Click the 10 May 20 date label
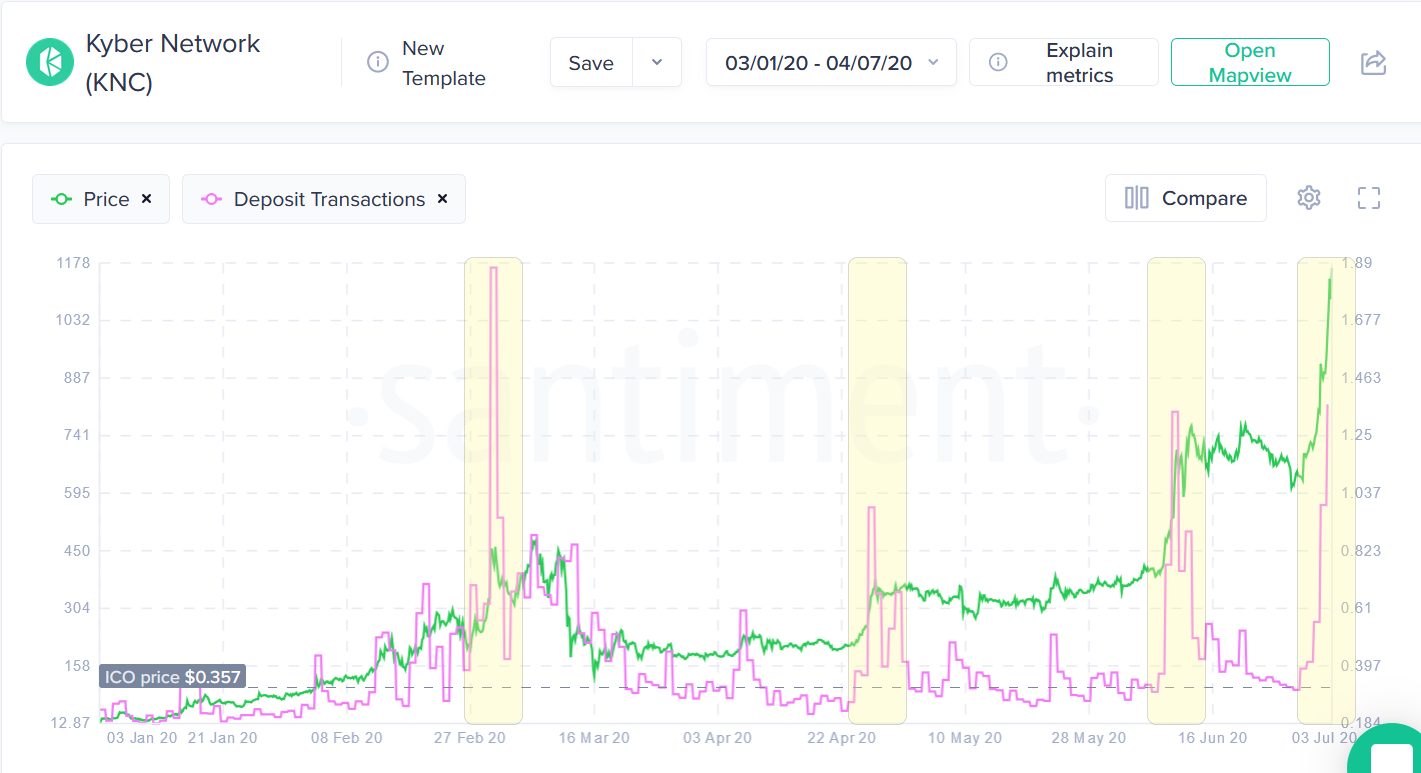1421x773 pixels. 965,739
